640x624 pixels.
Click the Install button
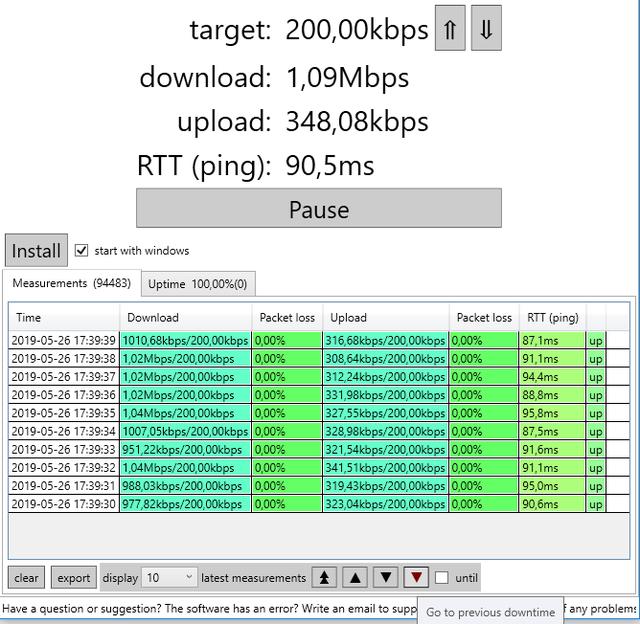pos(36,251)
